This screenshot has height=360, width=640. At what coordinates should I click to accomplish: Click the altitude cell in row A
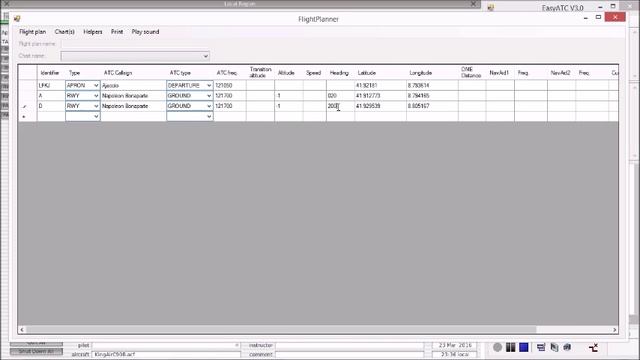click(289, 96)
